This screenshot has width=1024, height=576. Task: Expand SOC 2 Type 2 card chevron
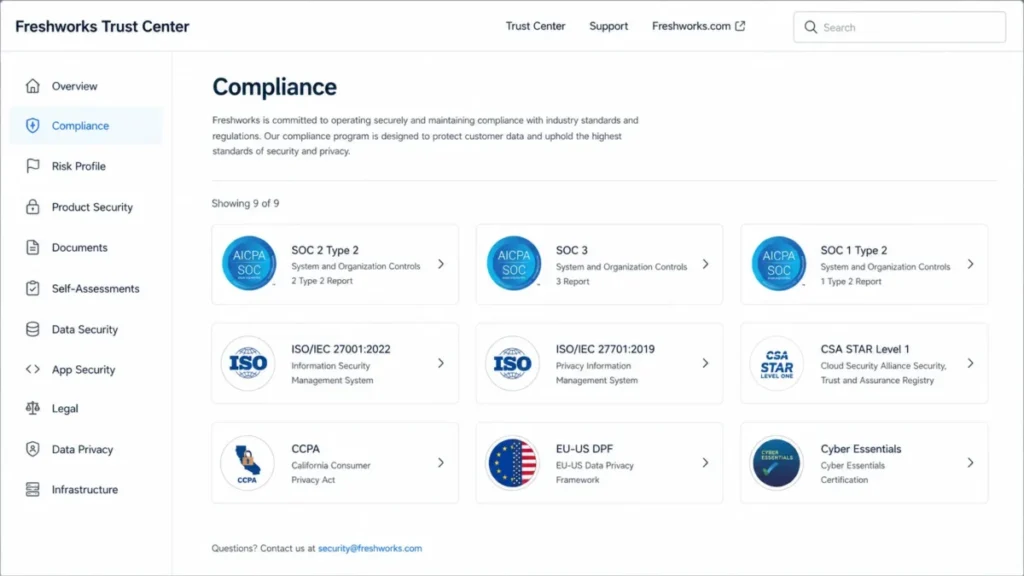441,264
